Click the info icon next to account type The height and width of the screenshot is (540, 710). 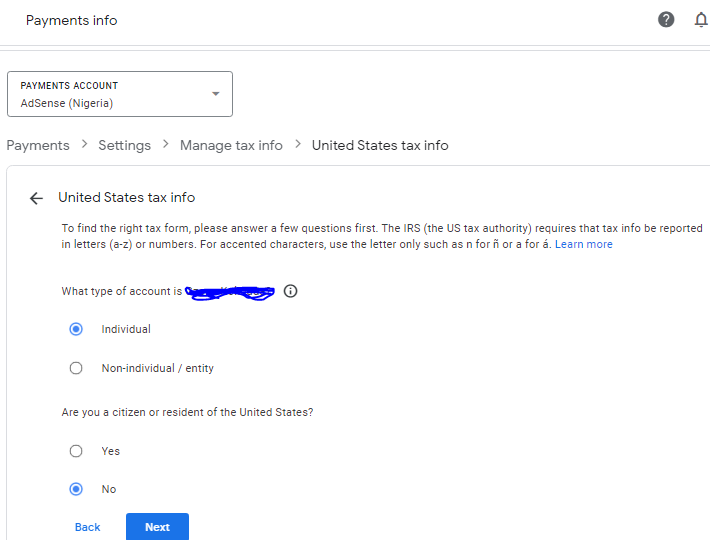(x=291, y=291)
